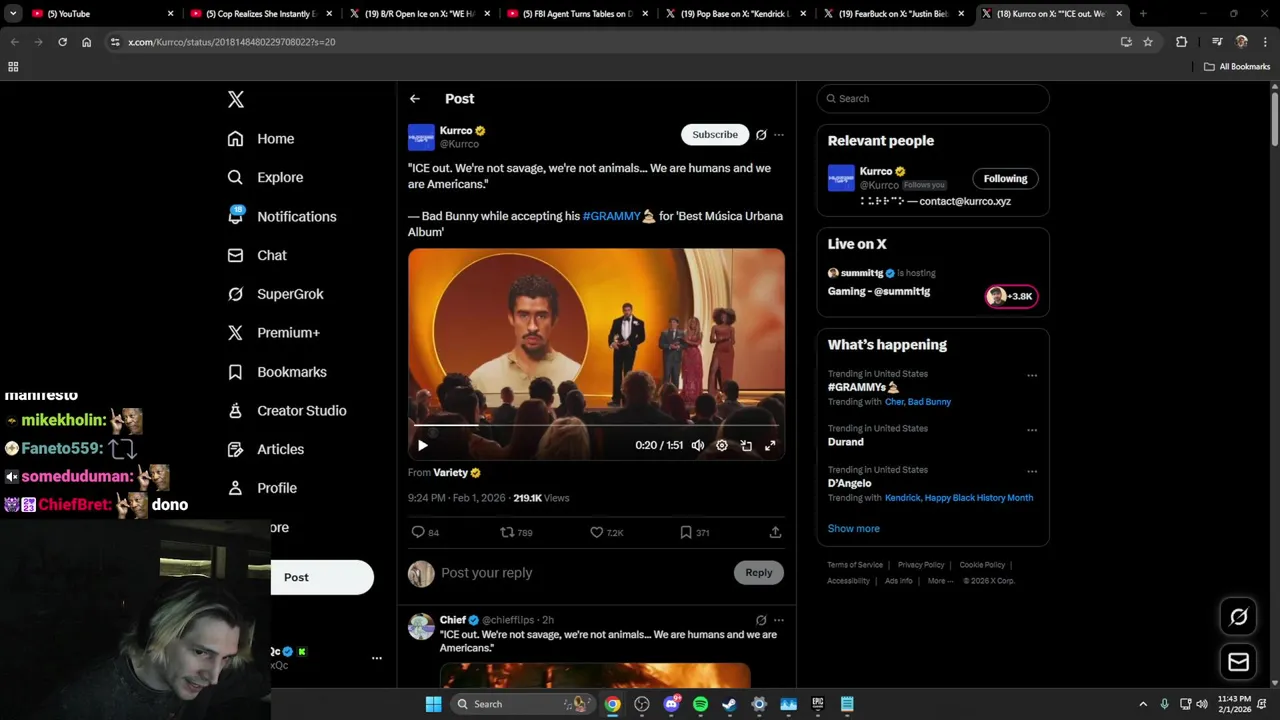1280x720 pixels.
Task: Open the footer More menu
Action: click(940, 581)
